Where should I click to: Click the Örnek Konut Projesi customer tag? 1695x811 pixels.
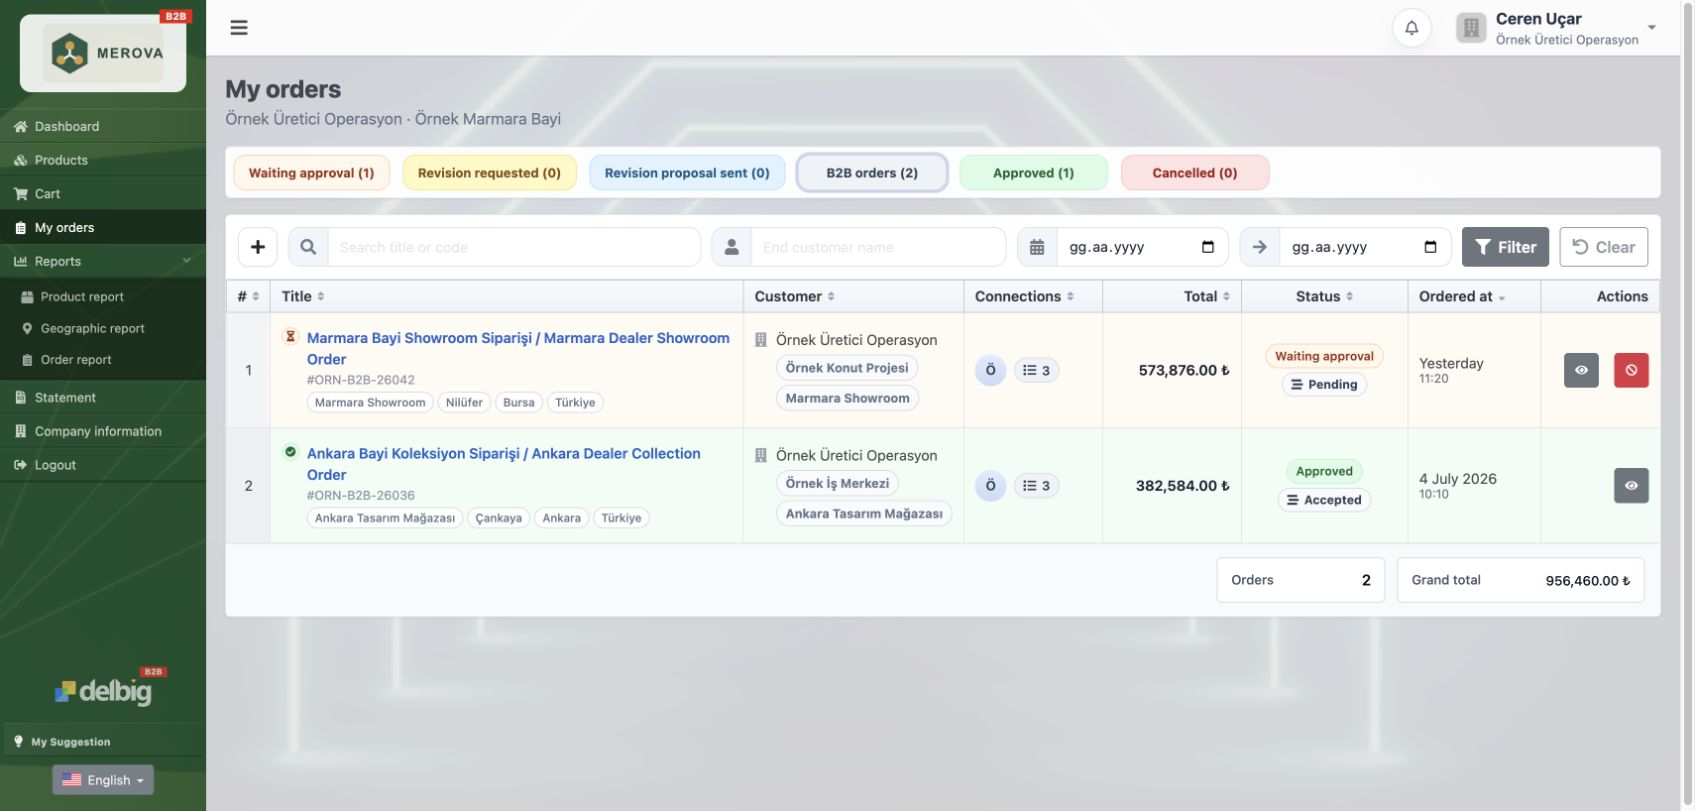pos(847,368)
